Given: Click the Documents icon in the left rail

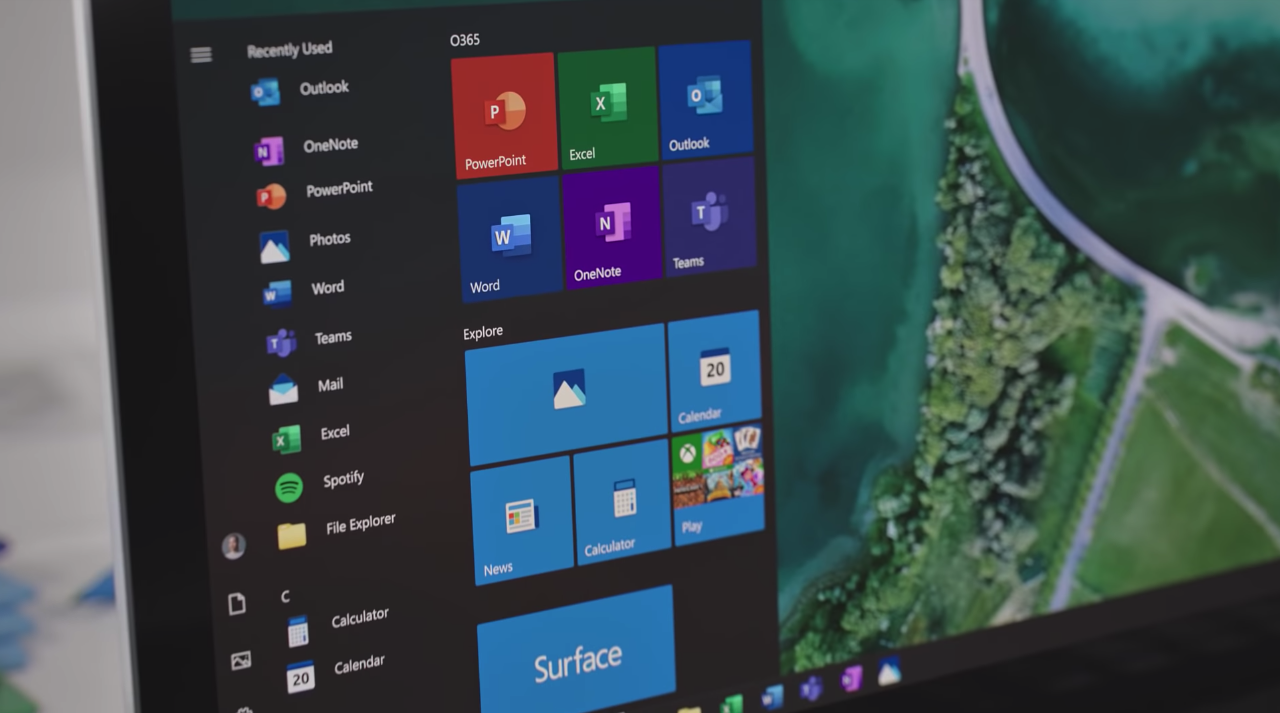Looking at the screenshot, I should 237,602.
